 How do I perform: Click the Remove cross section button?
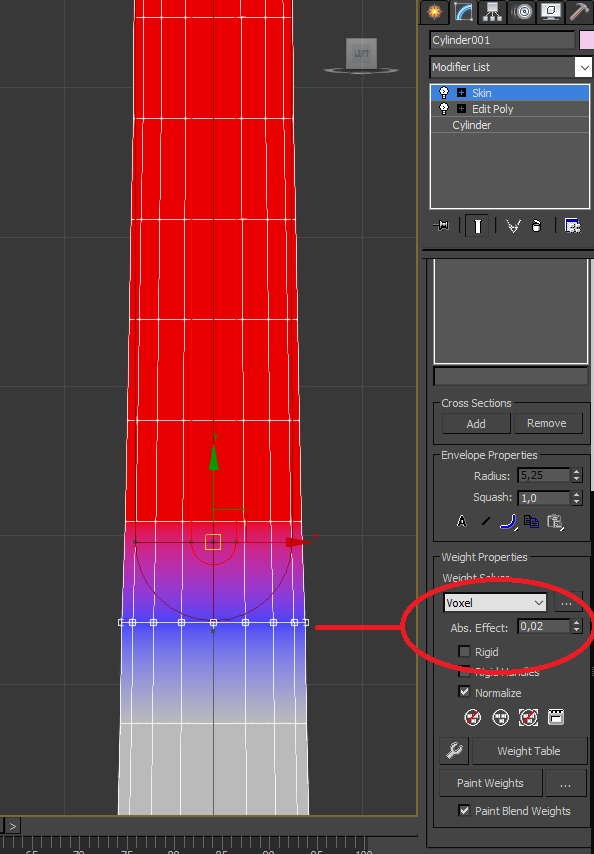pyautogui.click(x=547, y=423)
